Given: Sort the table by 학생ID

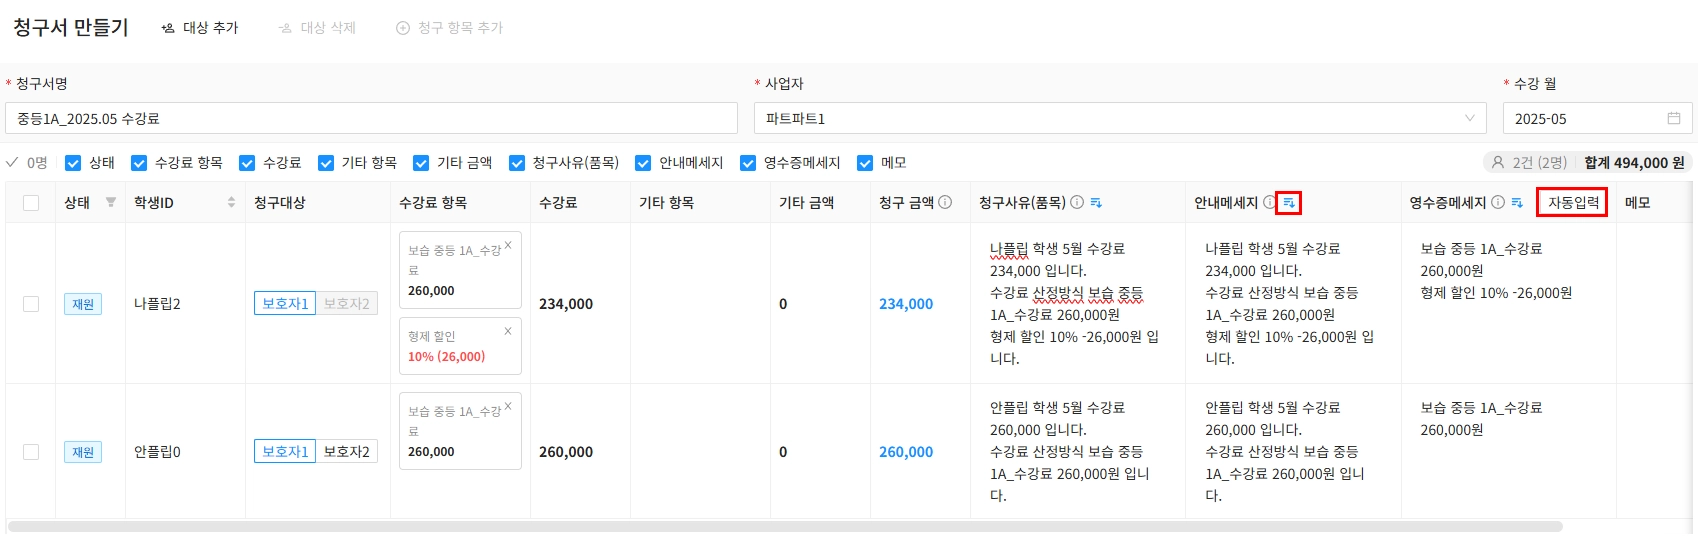Looking at the screenshot, I should (x=231, y=203).
